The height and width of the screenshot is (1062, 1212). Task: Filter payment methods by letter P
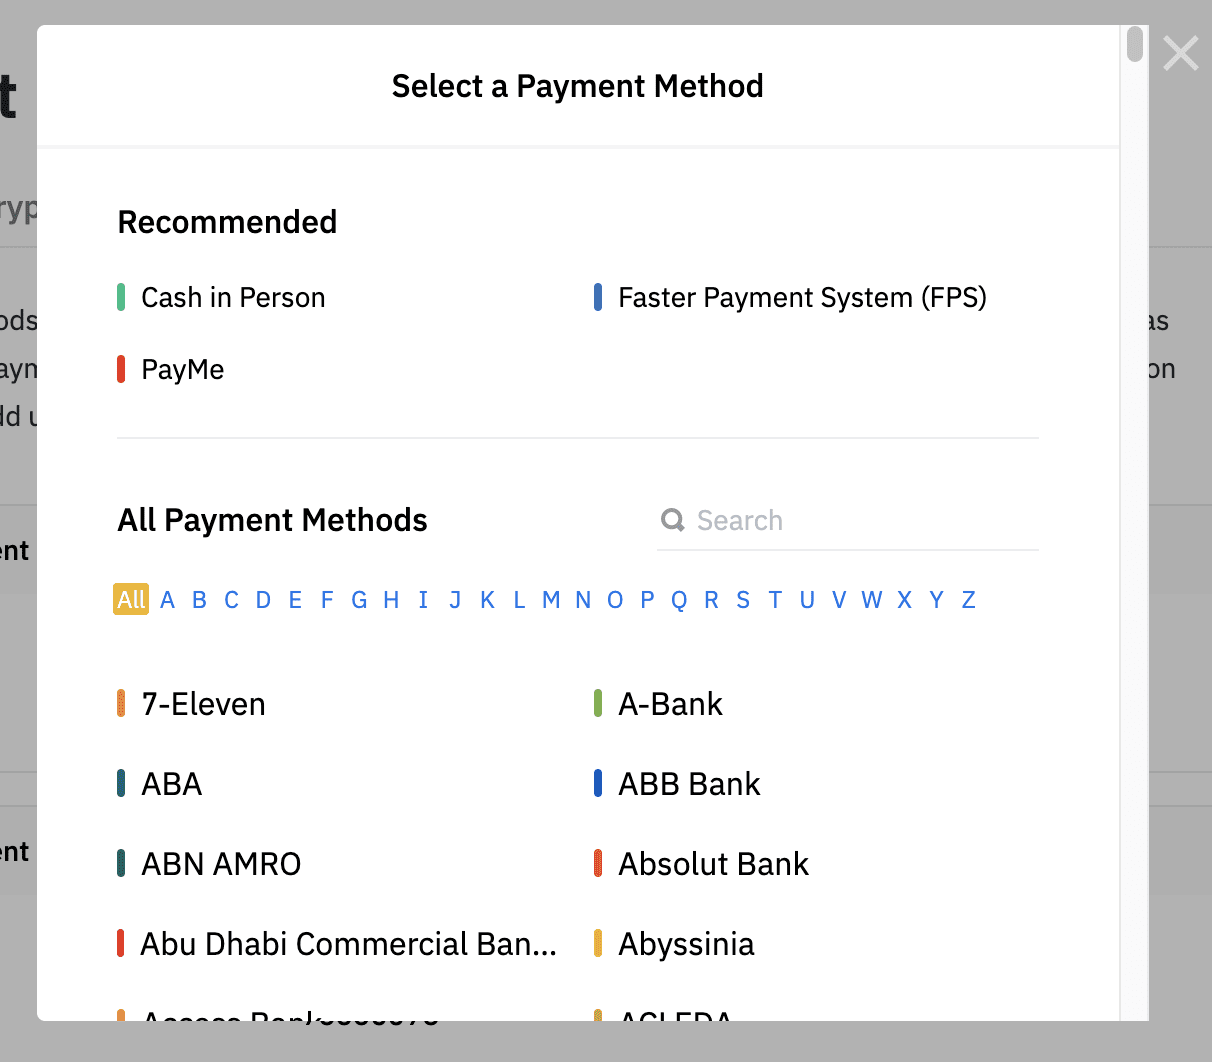click(x=647, y=599)
